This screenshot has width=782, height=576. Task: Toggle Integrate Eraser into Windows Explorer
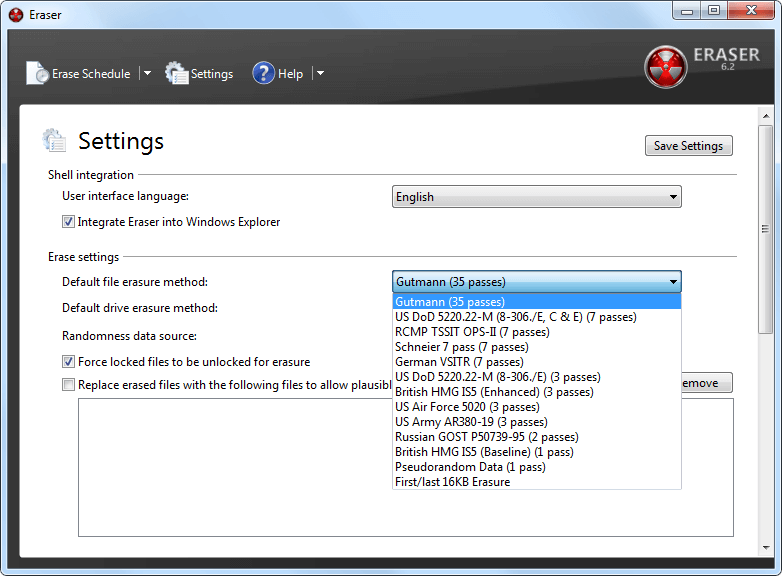pyautogui.click(x=68, y=222)
